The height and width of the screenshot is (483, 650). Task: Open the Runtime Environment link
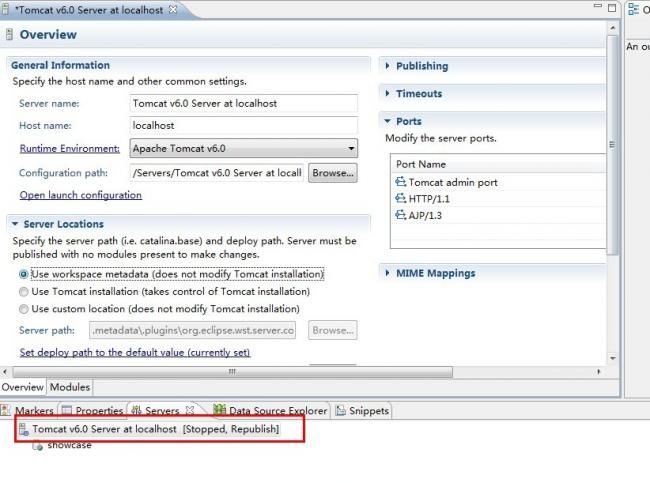[70, 148]
